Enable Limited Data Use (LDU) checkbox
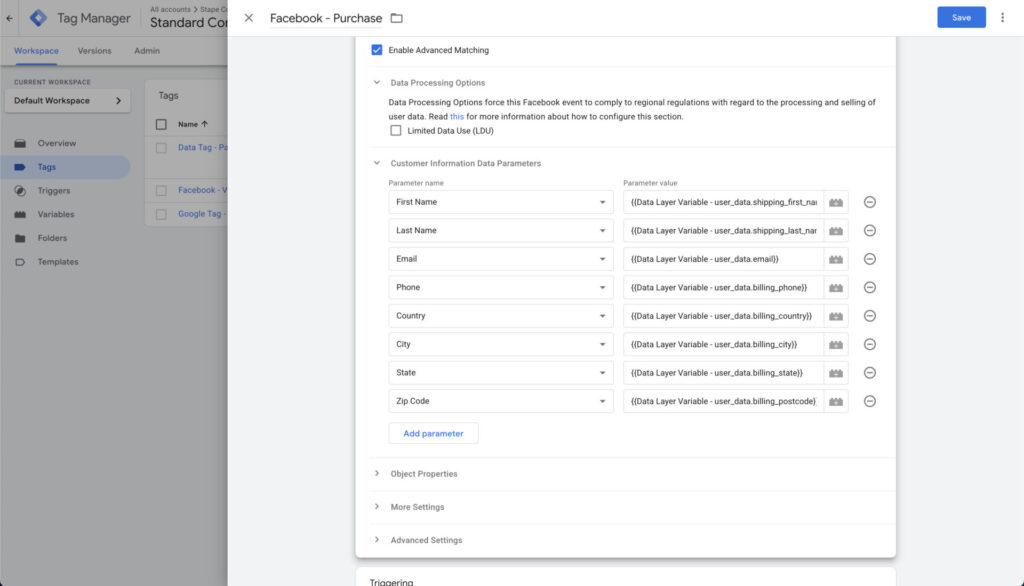The height and width of the screenshot is (586, 1024). [396, 130]
